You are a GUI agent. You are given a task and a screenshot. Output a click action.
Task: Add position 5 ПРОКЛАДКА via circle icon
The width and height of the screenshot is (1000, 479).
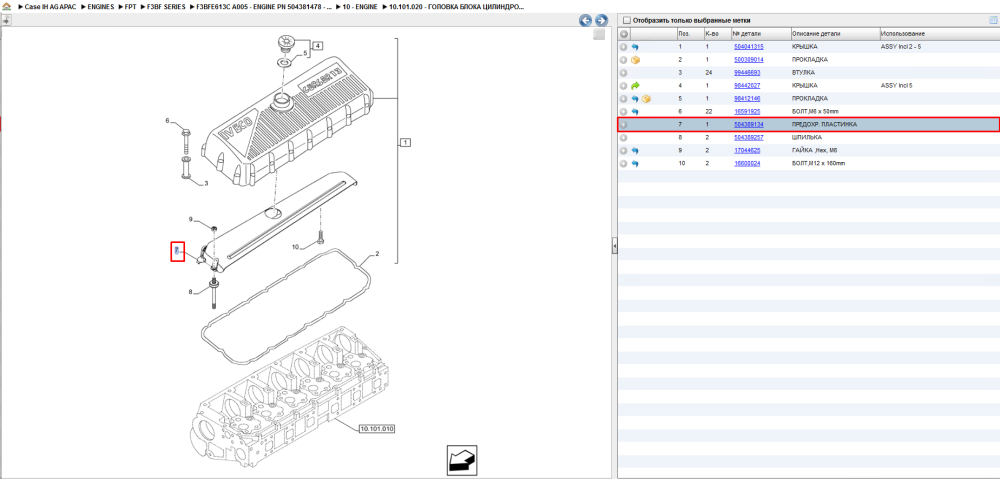tap(624, 99)
